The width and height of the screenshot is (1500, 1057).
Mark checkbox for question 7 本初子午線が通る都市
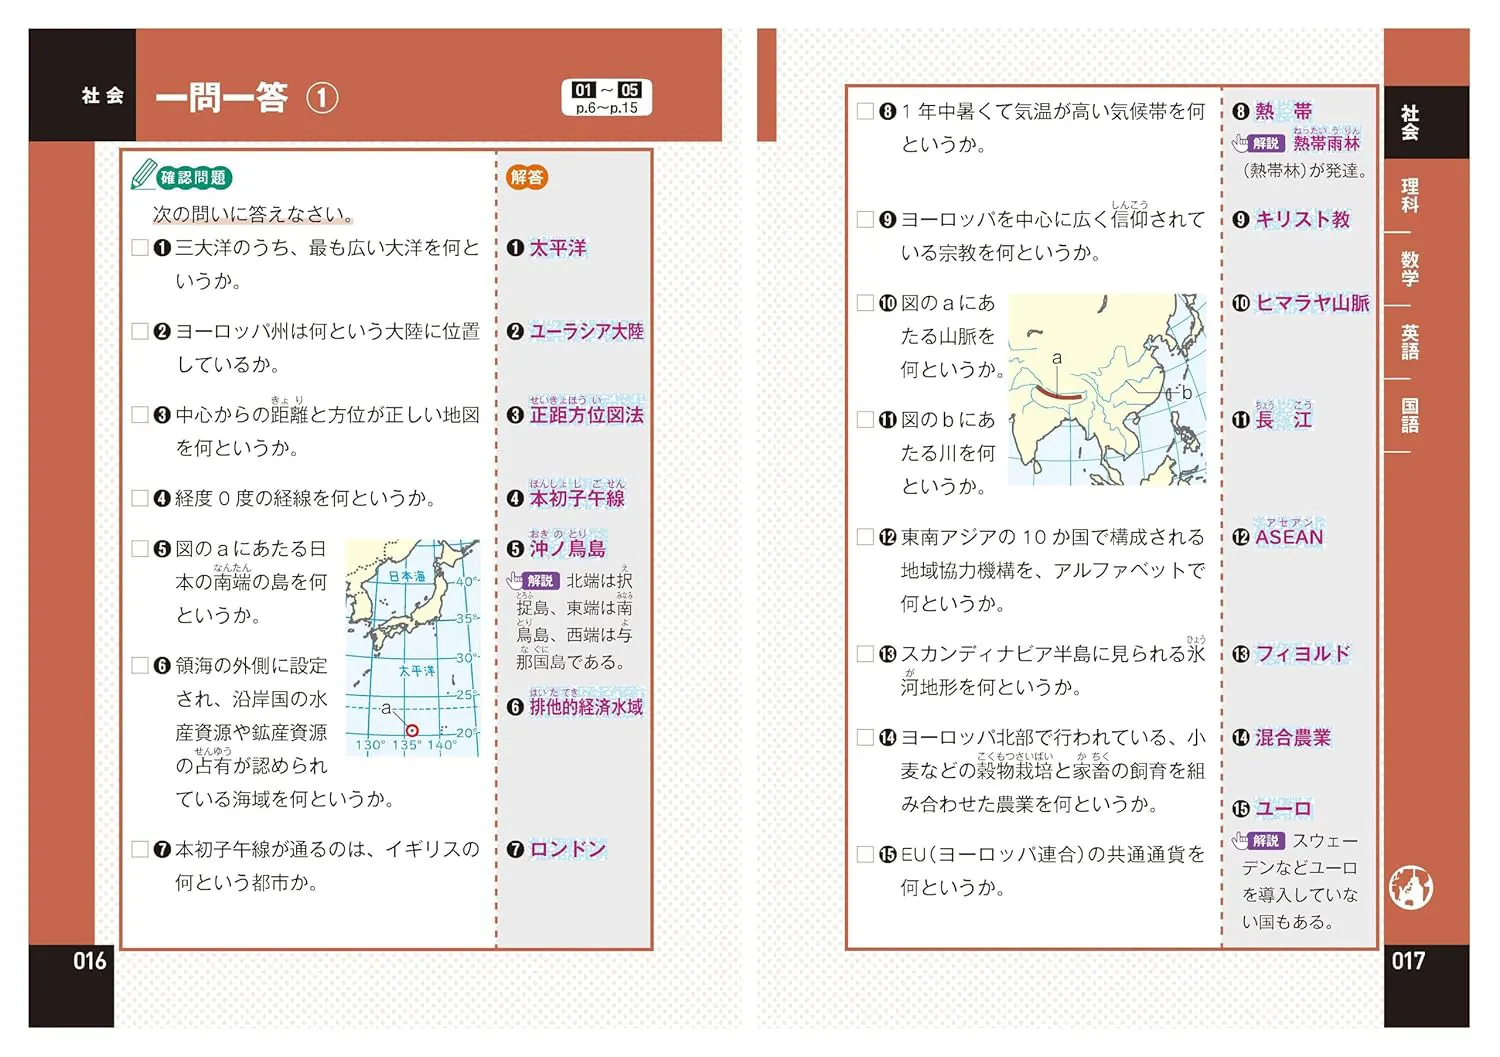(x=140, y=849)
